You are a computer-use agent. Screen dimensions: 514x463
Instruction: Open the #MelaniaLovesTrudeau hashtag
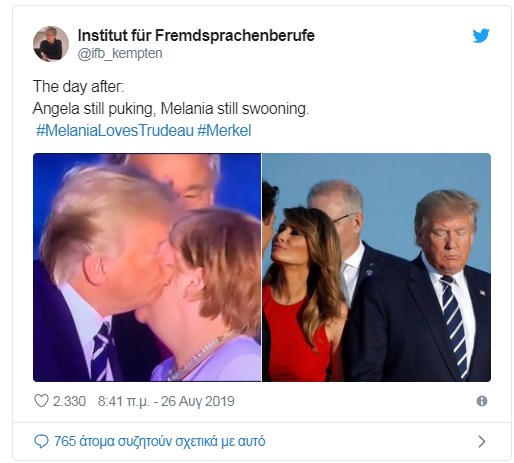coord(115,130)
